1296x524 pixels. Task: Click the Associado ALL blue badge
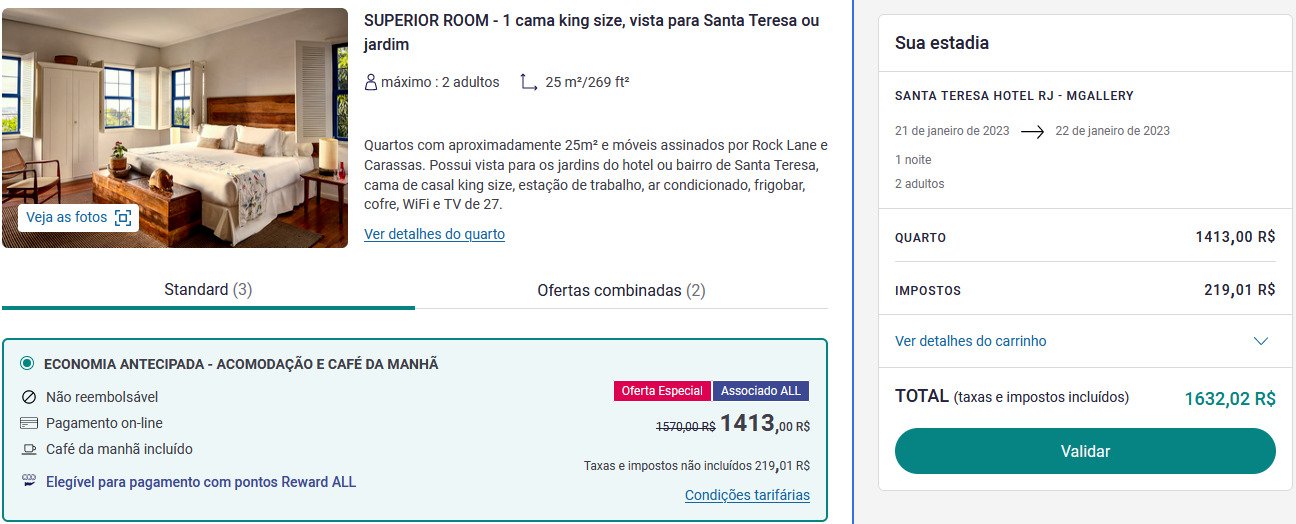pos(761,391)
